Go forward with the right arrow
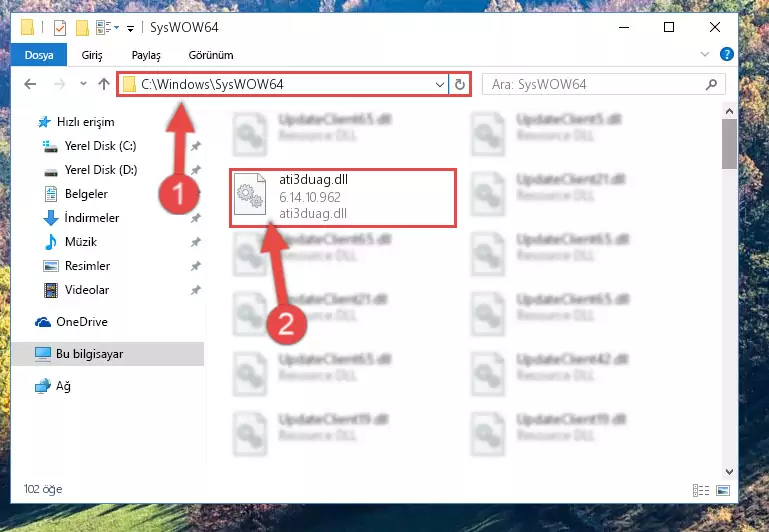Image resolution: width=769 pixels, height=532 pixels. tap(59, 84)
